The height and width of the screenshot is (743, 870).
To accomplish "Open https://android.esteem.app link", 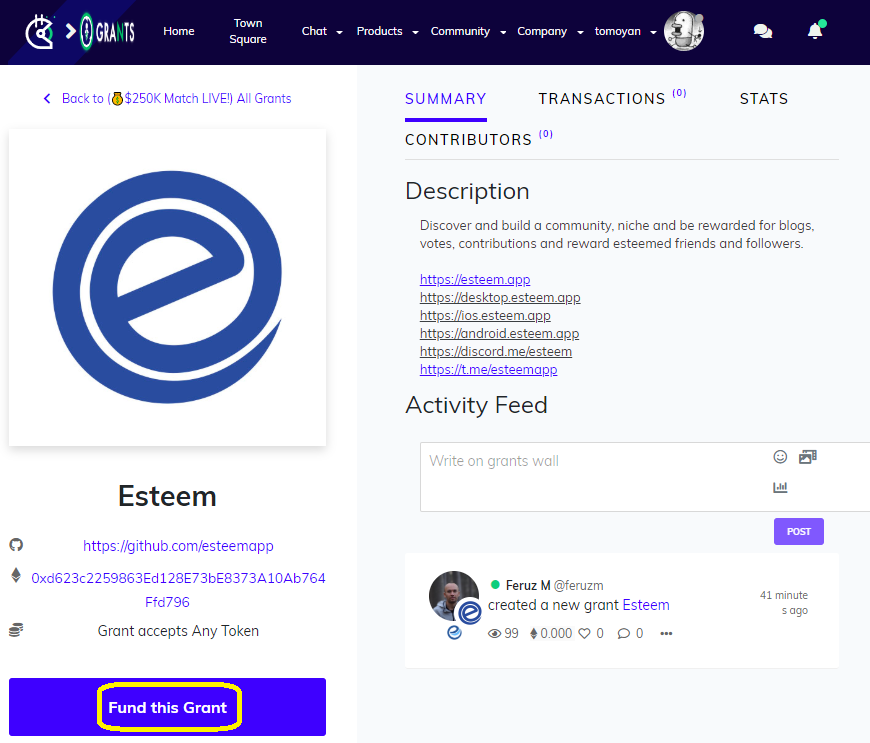I will pos(499,333).
